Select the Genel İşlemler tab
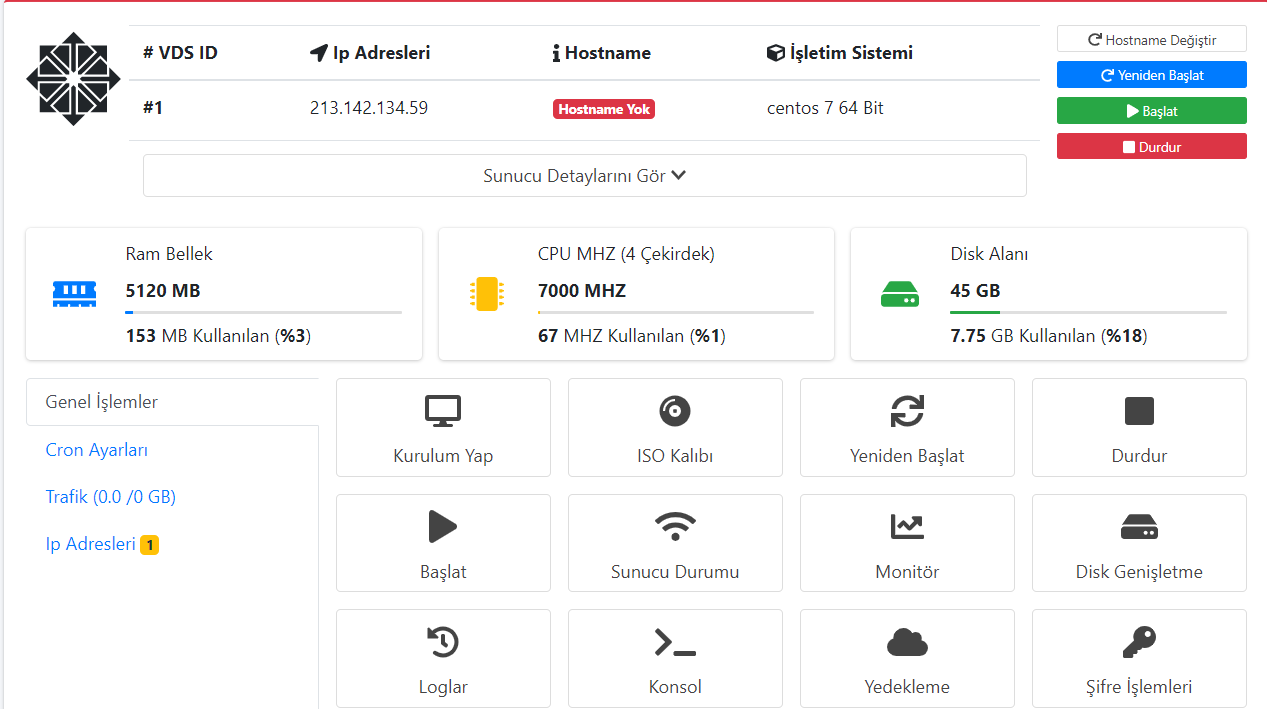The image size is (1267, 709). coord(172,402)
